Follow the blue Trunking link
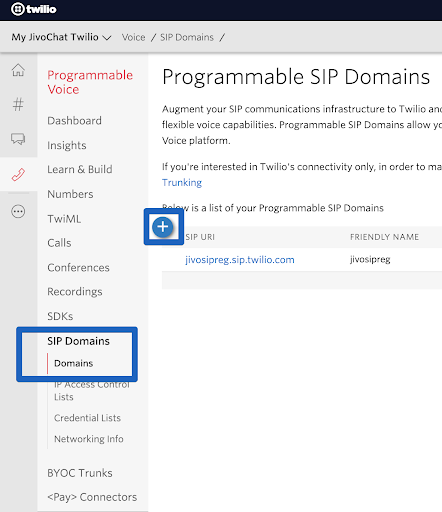The height and width of the screenshot is (512, 442). [182, 182]
